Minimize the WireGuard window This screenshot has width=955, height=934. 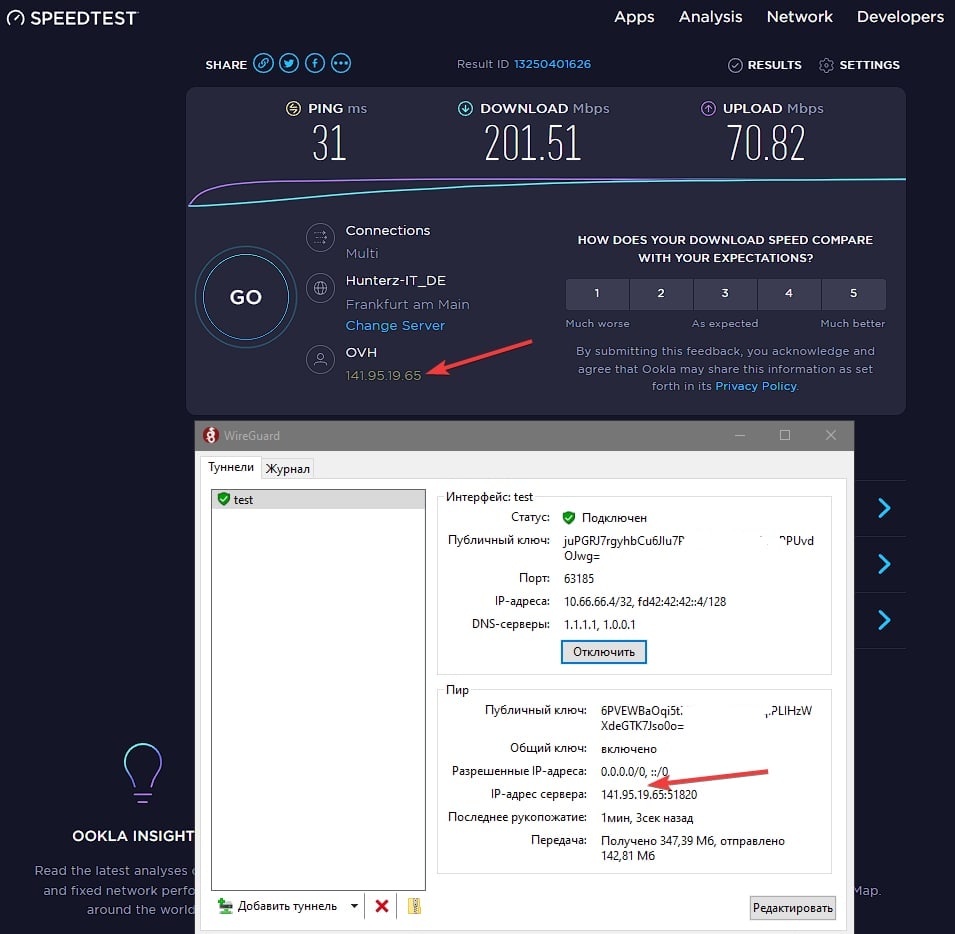tap(740, 435)
